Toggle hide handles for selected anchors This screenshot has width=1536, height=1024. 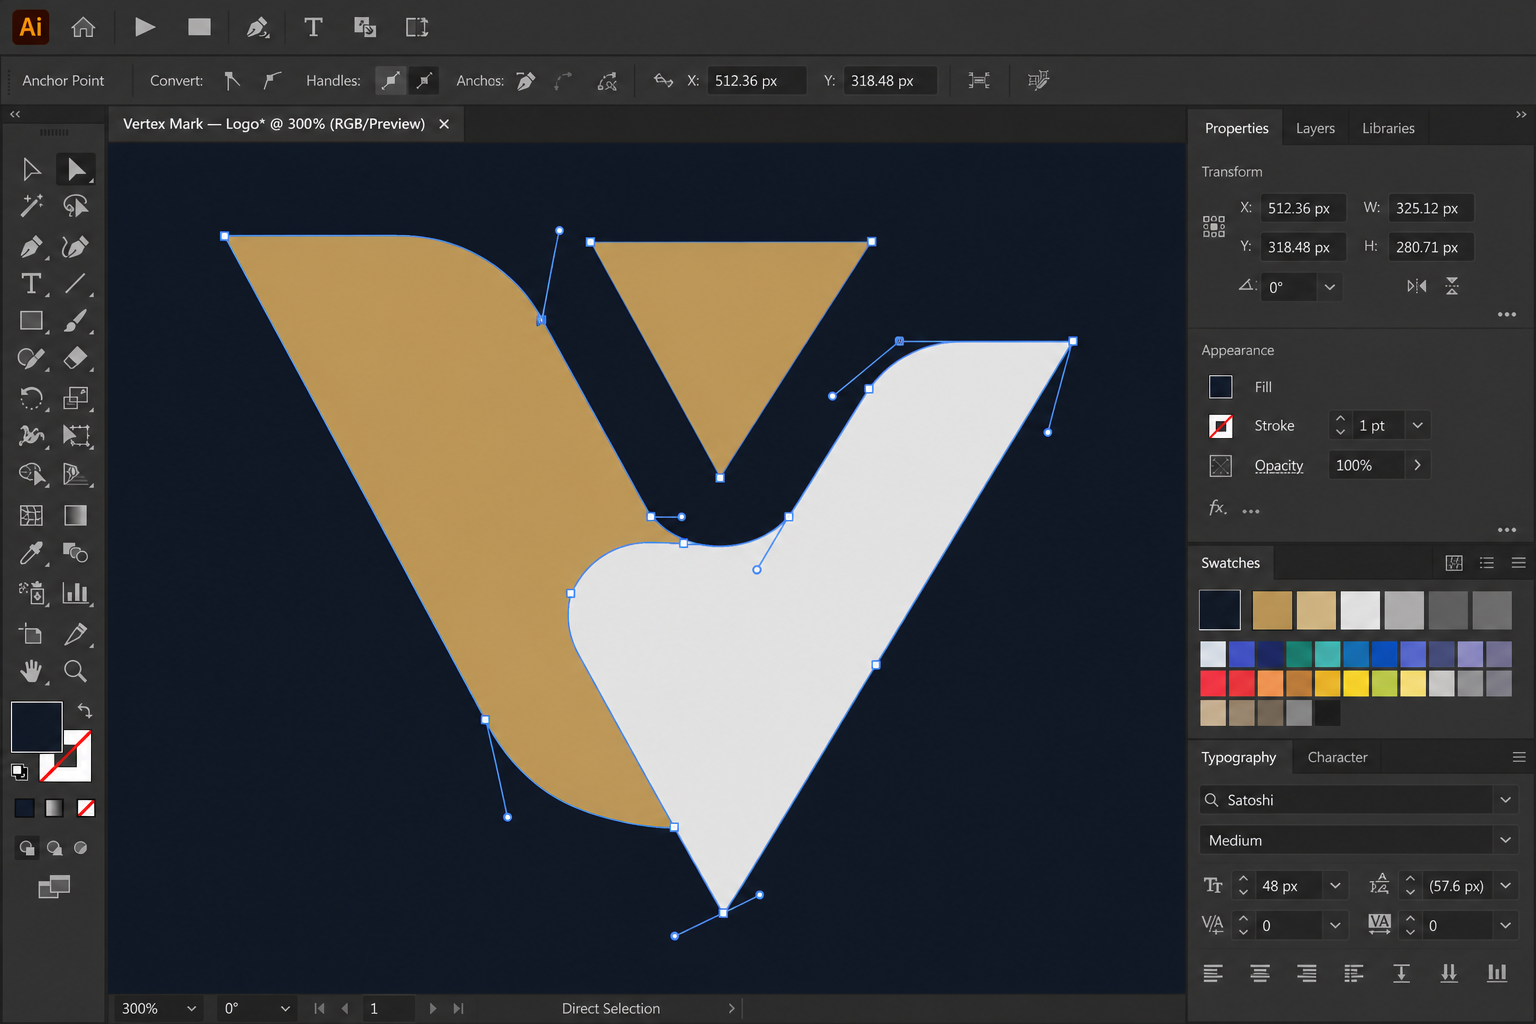(x=424, y=81)
